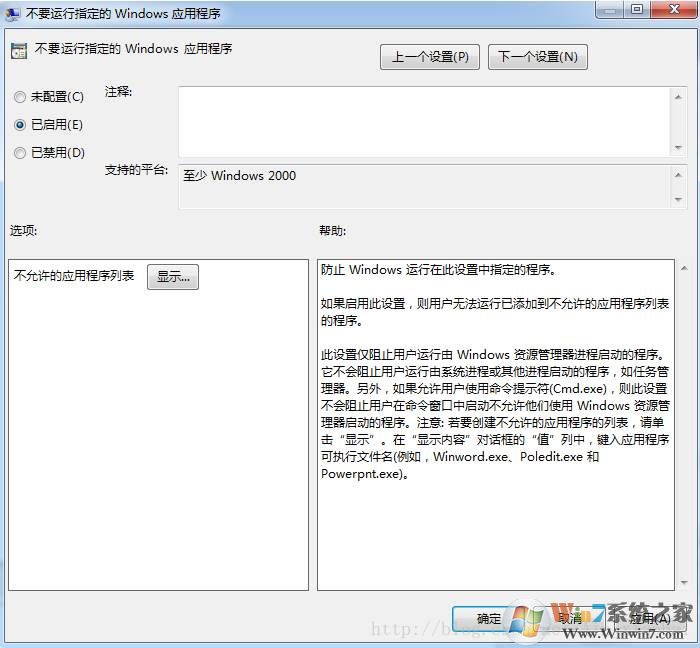Maximize the policy dialog window

(638, 10)
